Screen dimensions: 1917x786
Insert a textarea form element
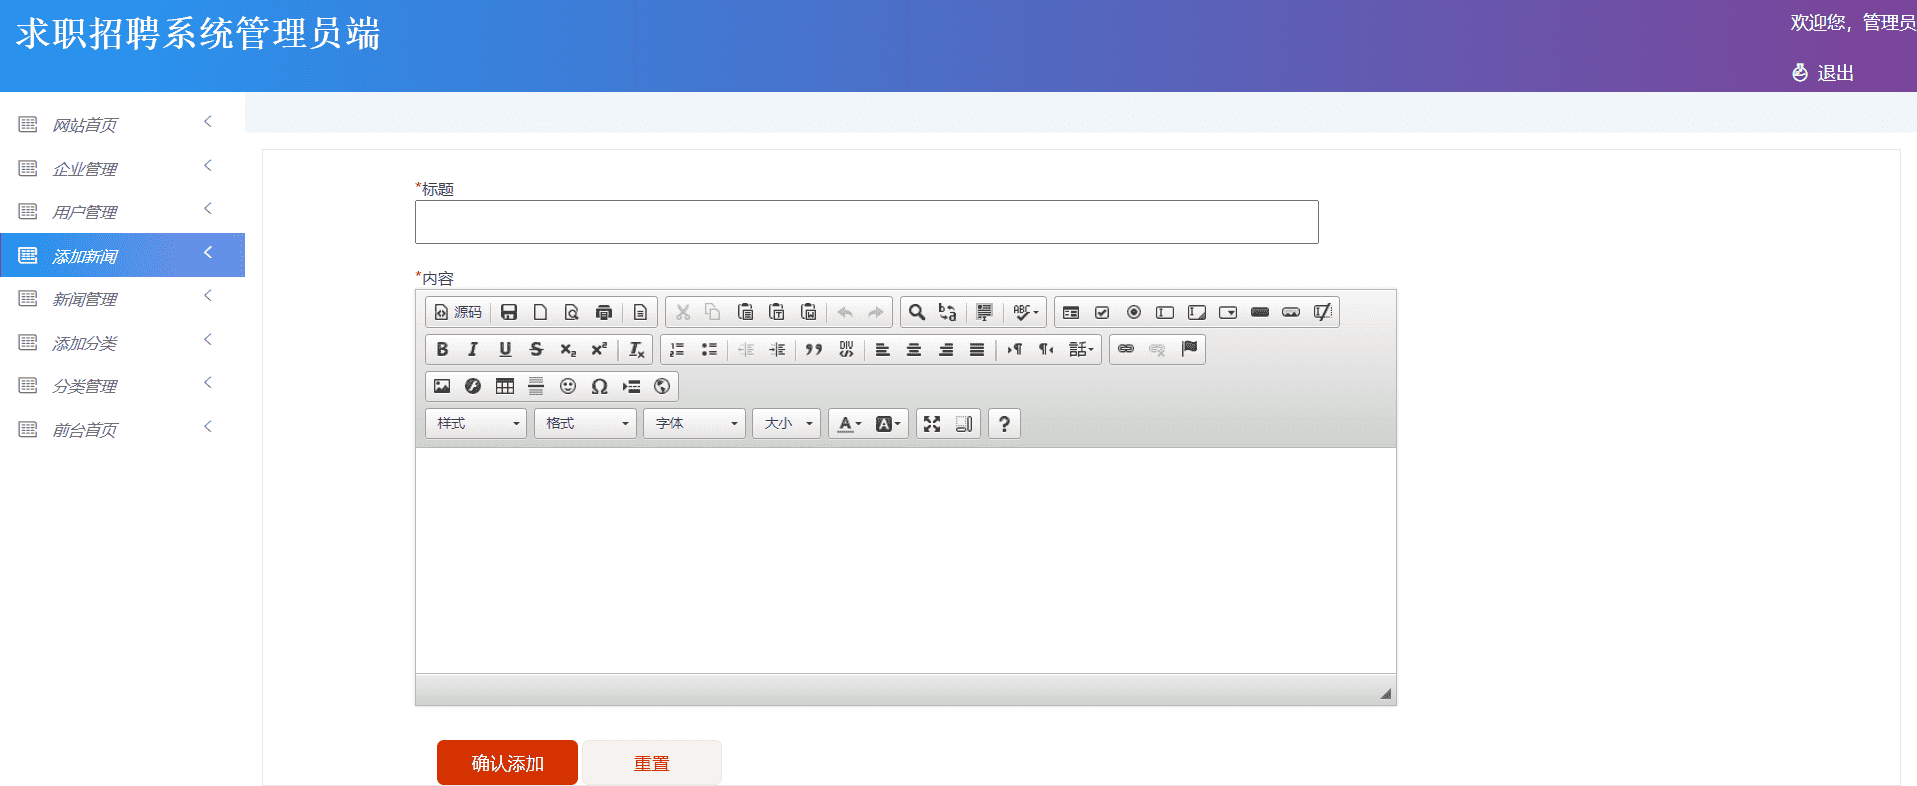click(1197, 312)
